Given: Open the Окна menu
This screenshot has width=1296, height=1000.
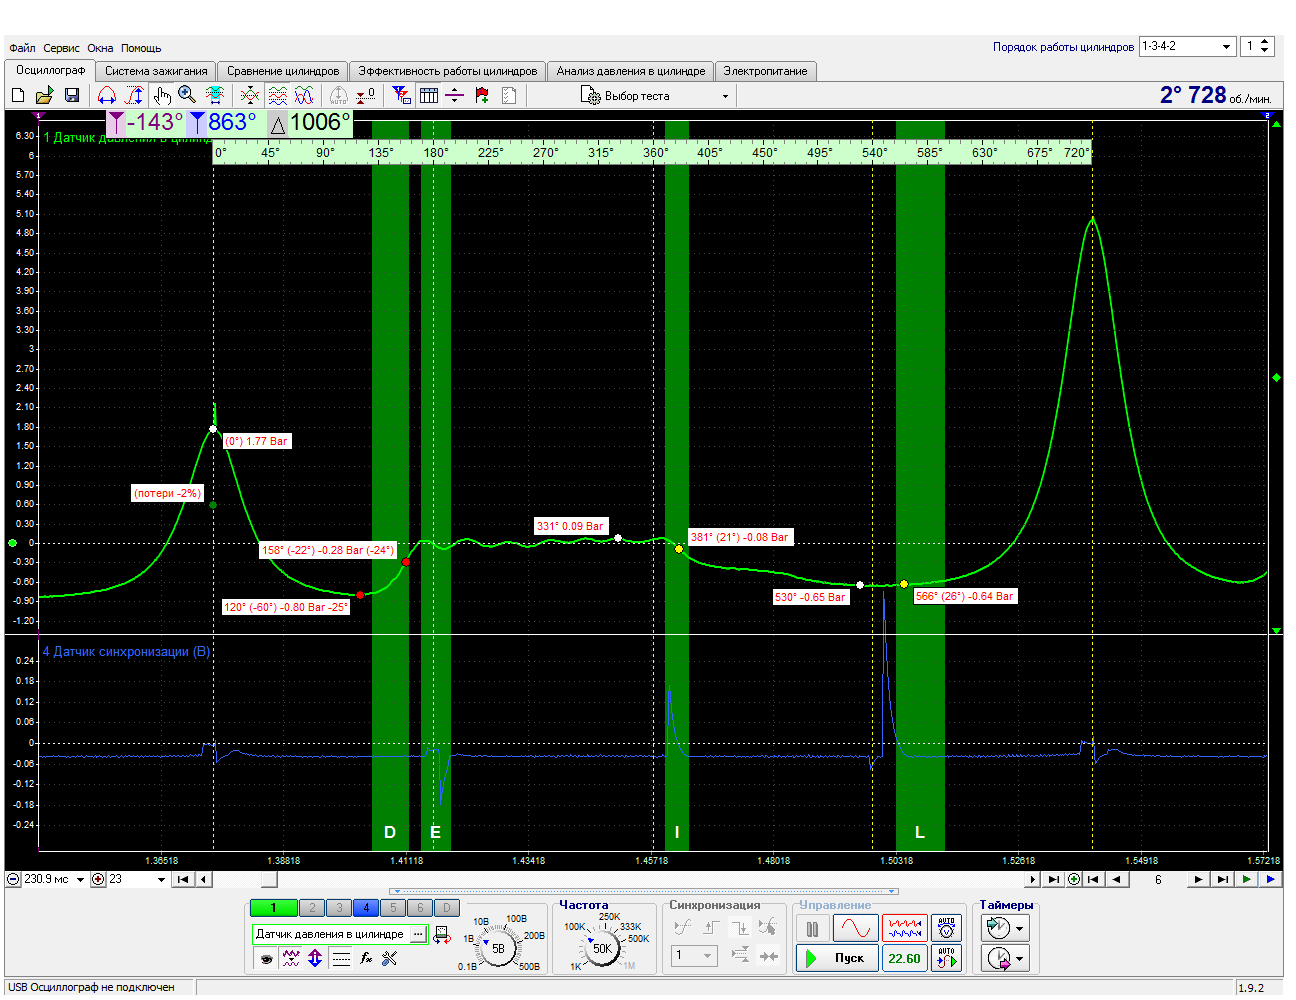Looking at the screenshot, I should [100, 48].
